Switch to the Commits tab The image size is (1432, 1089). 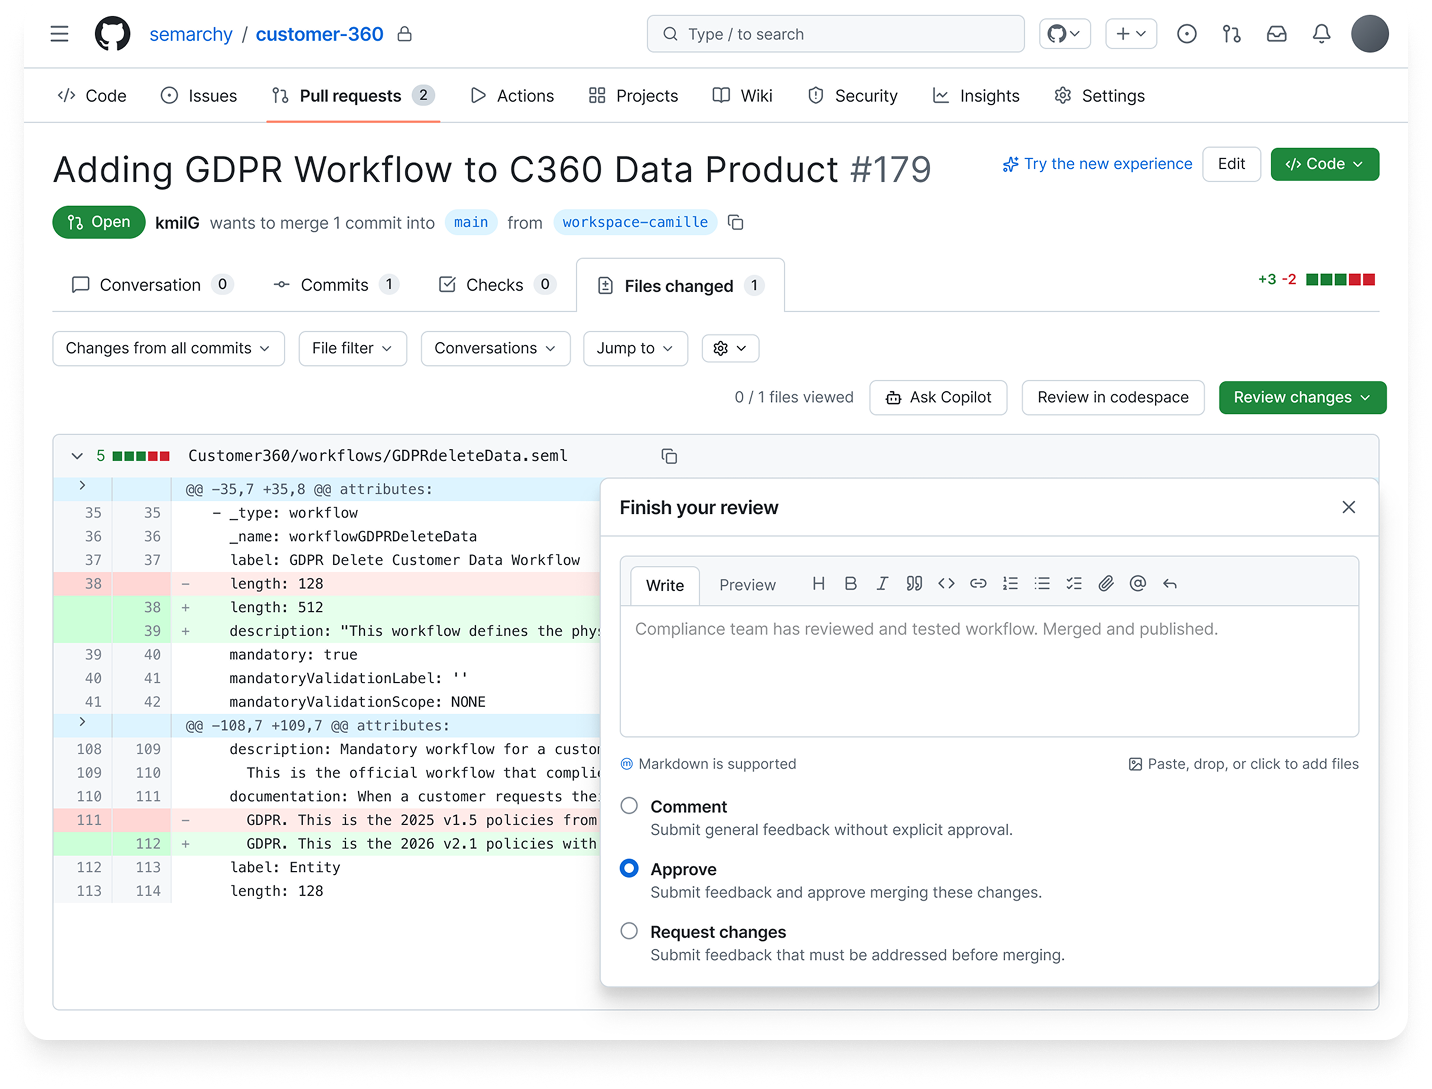336,285
